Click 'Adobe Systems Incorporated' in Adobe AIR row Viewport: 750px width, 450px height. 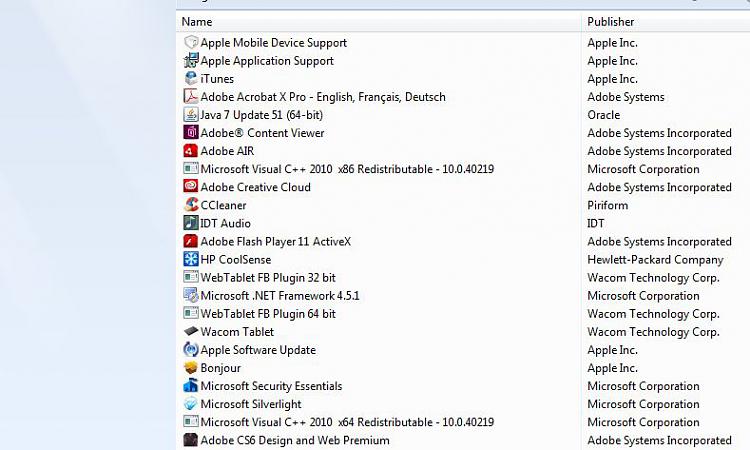[659, 151]
